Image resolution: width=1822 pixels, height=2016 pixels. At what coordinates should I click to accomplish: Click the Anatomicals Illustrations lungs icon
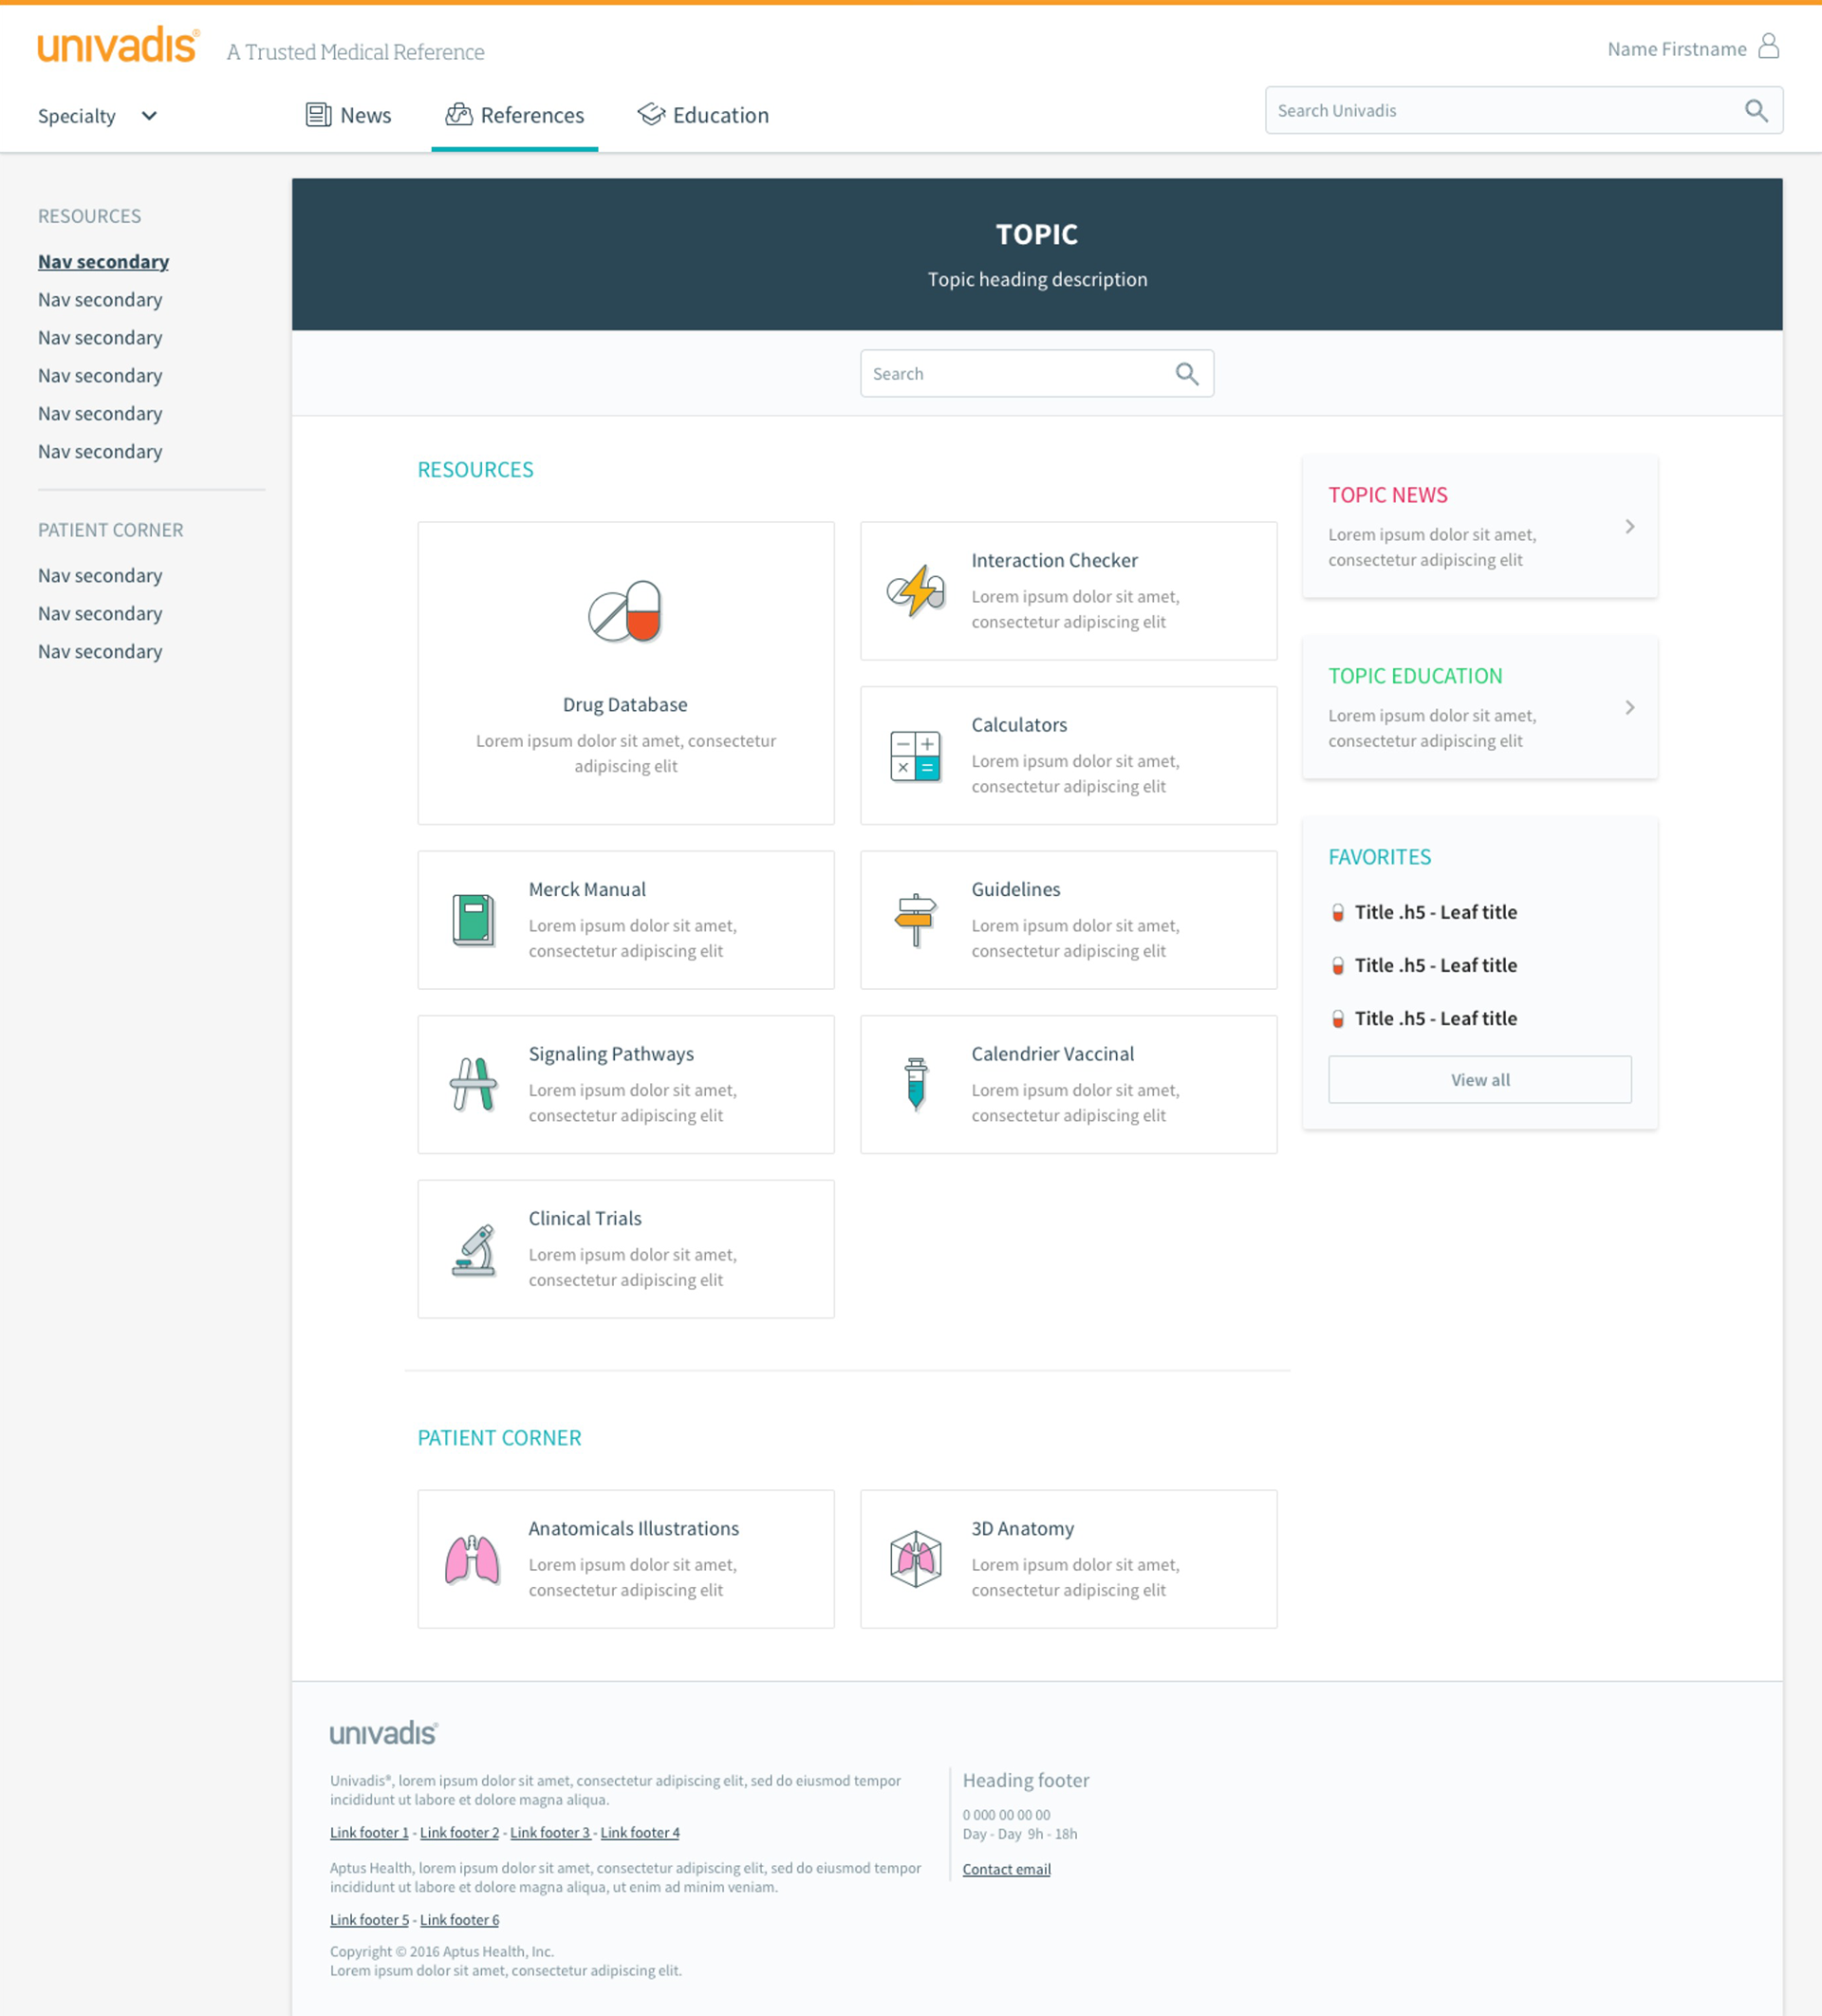click(x=472, y=1559)
